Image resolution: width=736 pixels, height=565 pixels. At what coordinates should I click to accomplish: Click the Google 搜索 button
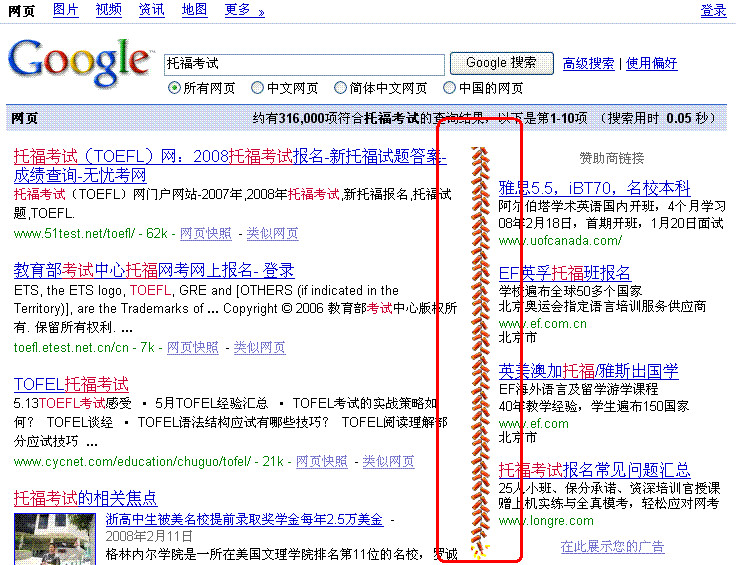tap(501, 63)
